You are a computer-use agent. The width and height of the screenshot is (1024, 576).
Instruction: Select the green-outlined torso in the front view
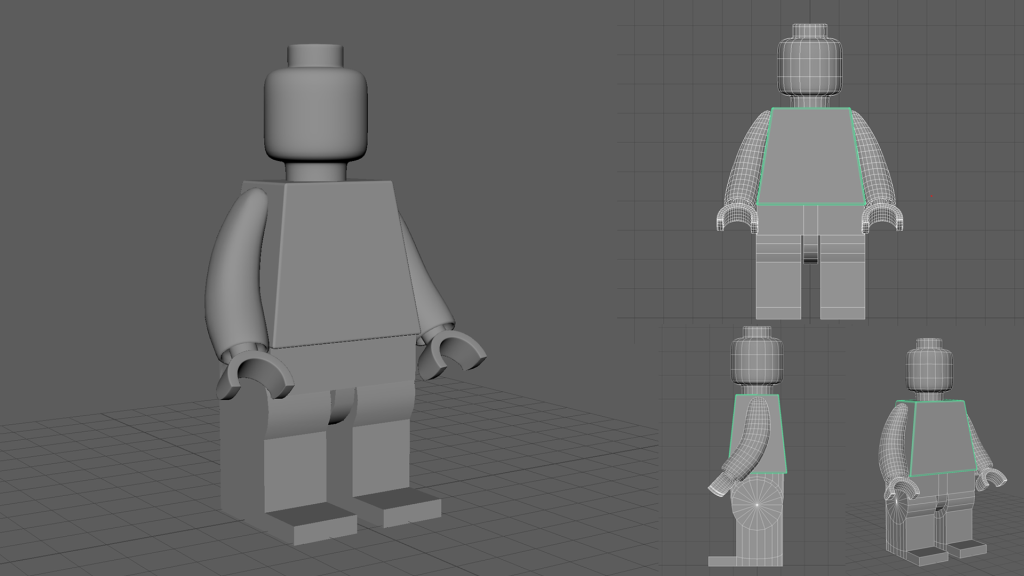(811, 157)
